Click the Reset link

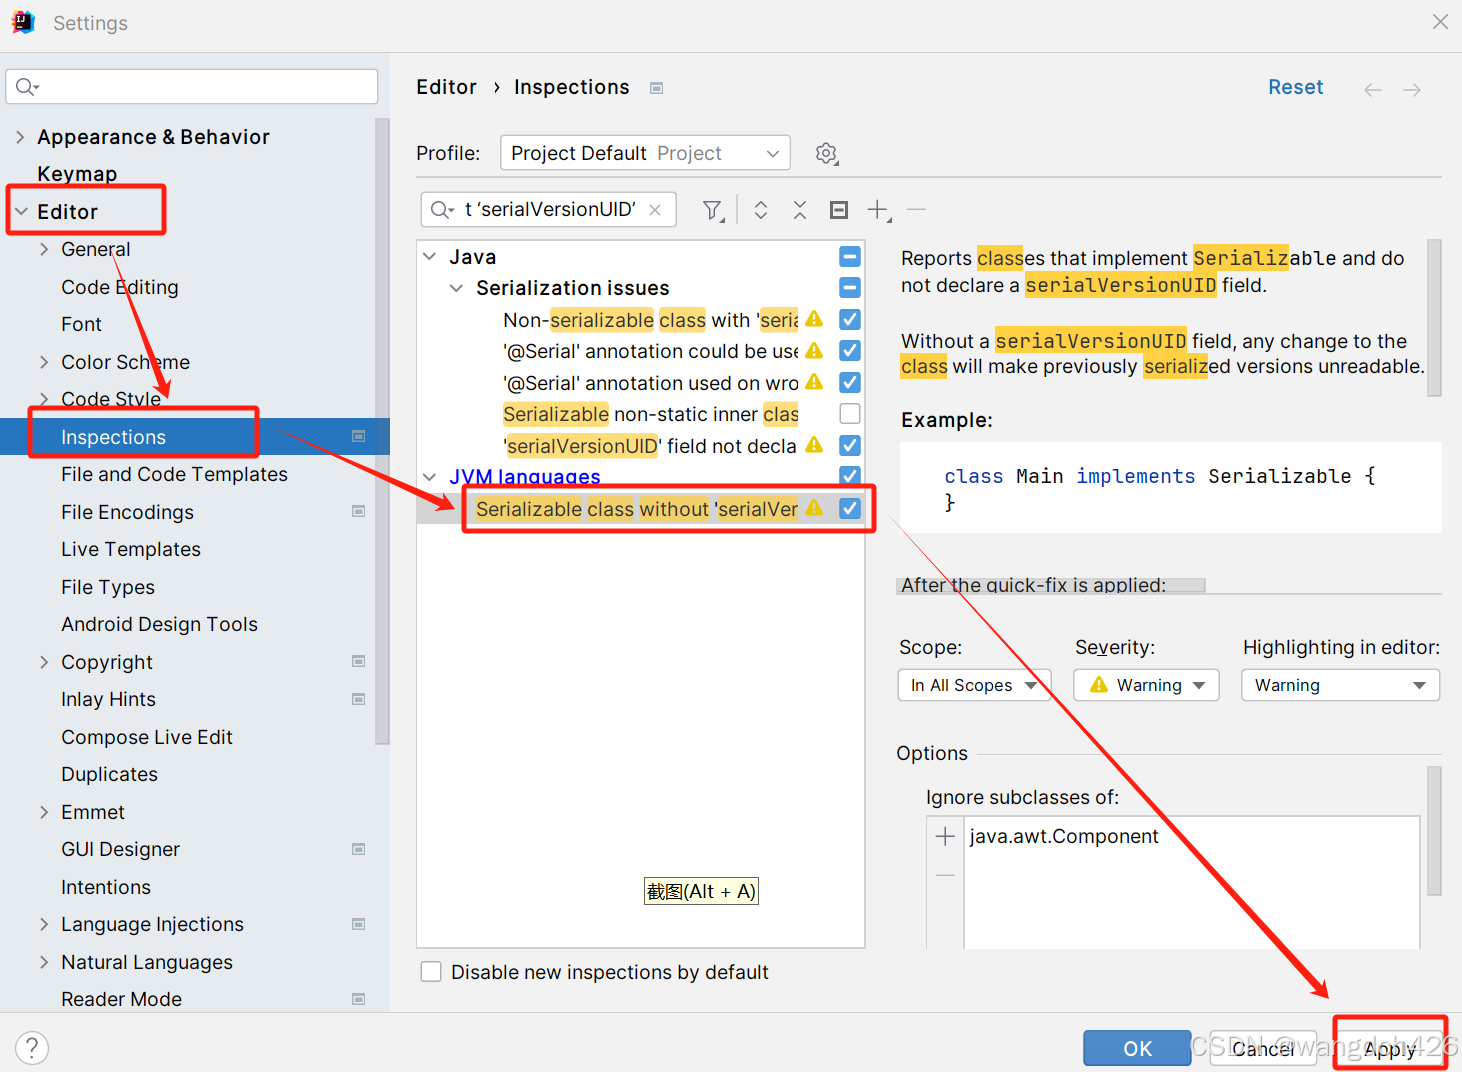pos(1295,87)
